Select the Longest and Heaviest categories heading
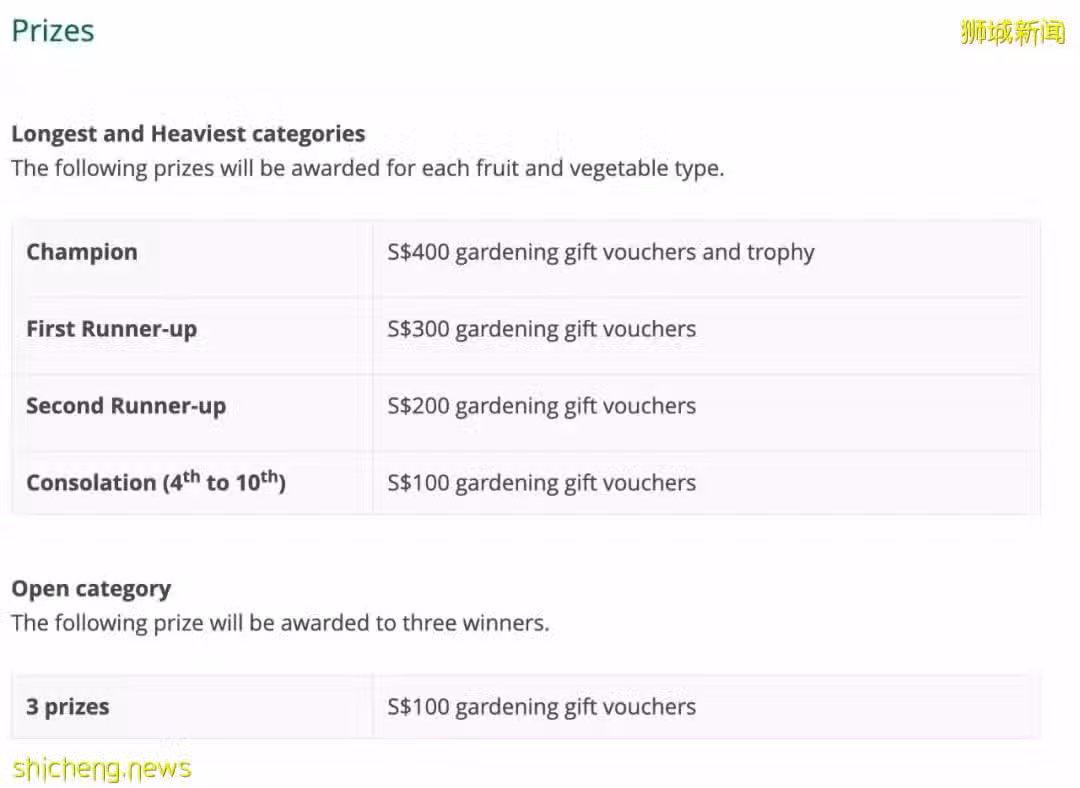This screenshot has width=1080, height=788. pos(188,134)
